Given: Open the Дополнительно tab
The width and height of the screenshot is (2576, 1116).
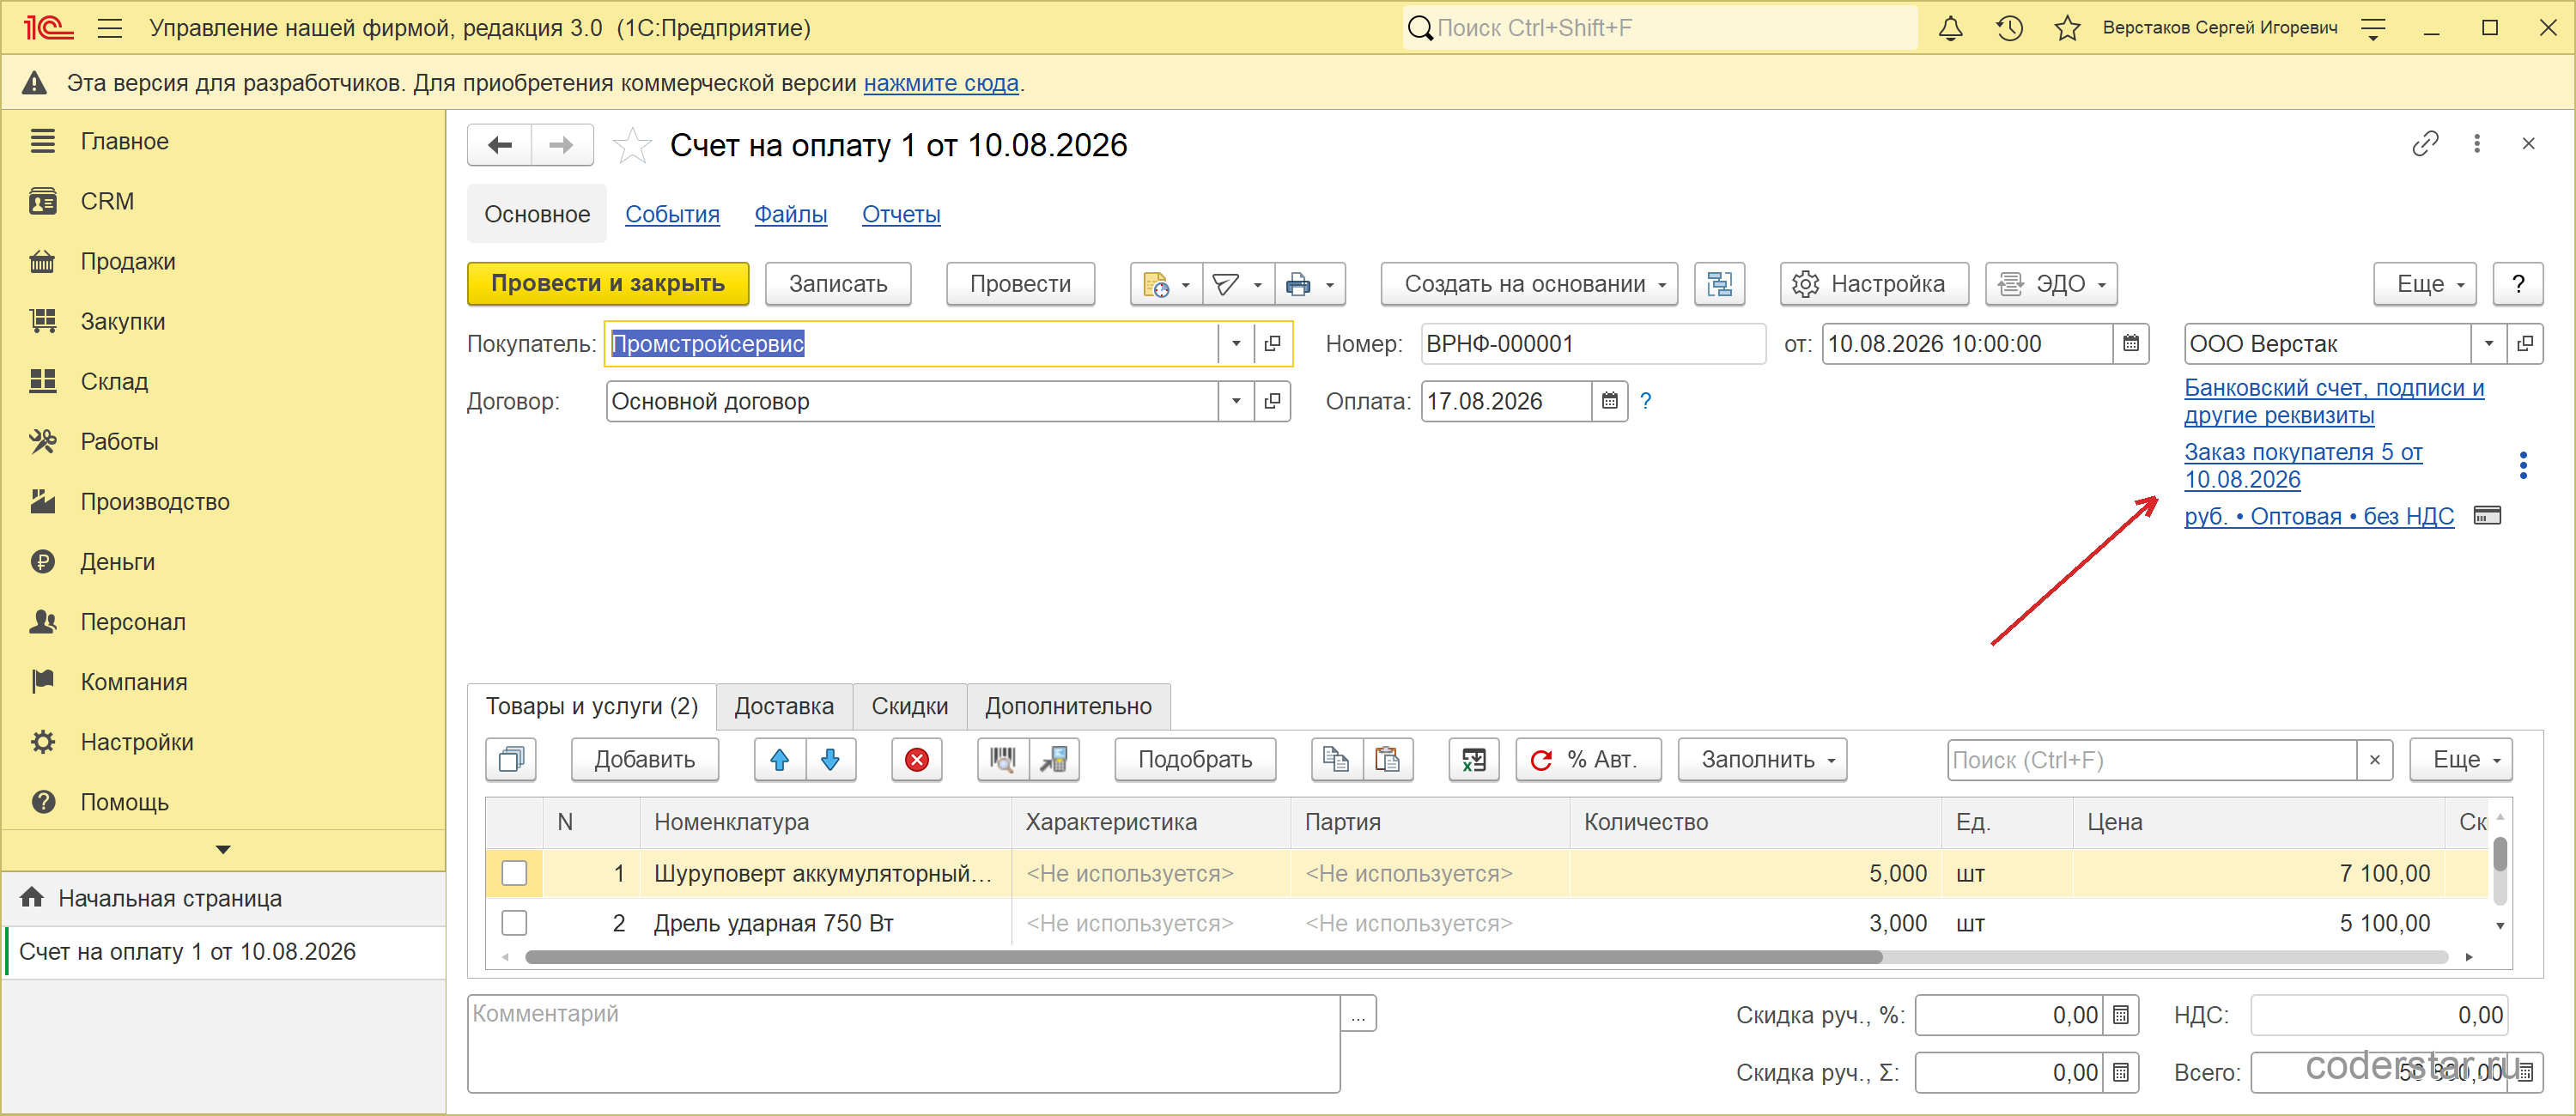Looking at the screenshot, I should coord(1068,707).
